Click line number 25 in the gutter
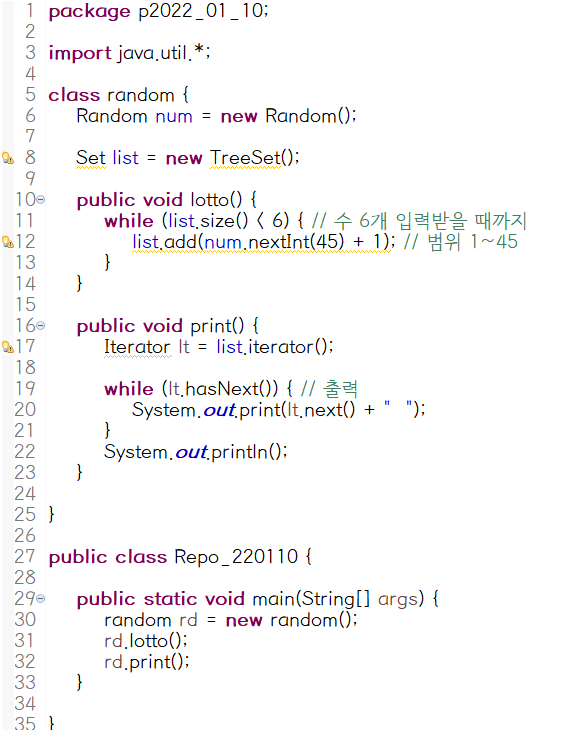This screenshot has height=730, width=563. 25,514
